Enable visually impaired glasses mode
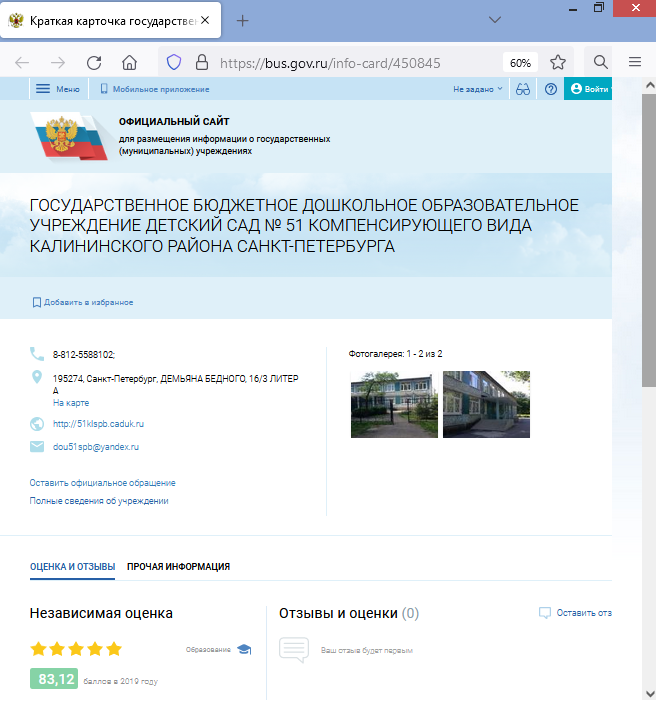 coord(523,89)
